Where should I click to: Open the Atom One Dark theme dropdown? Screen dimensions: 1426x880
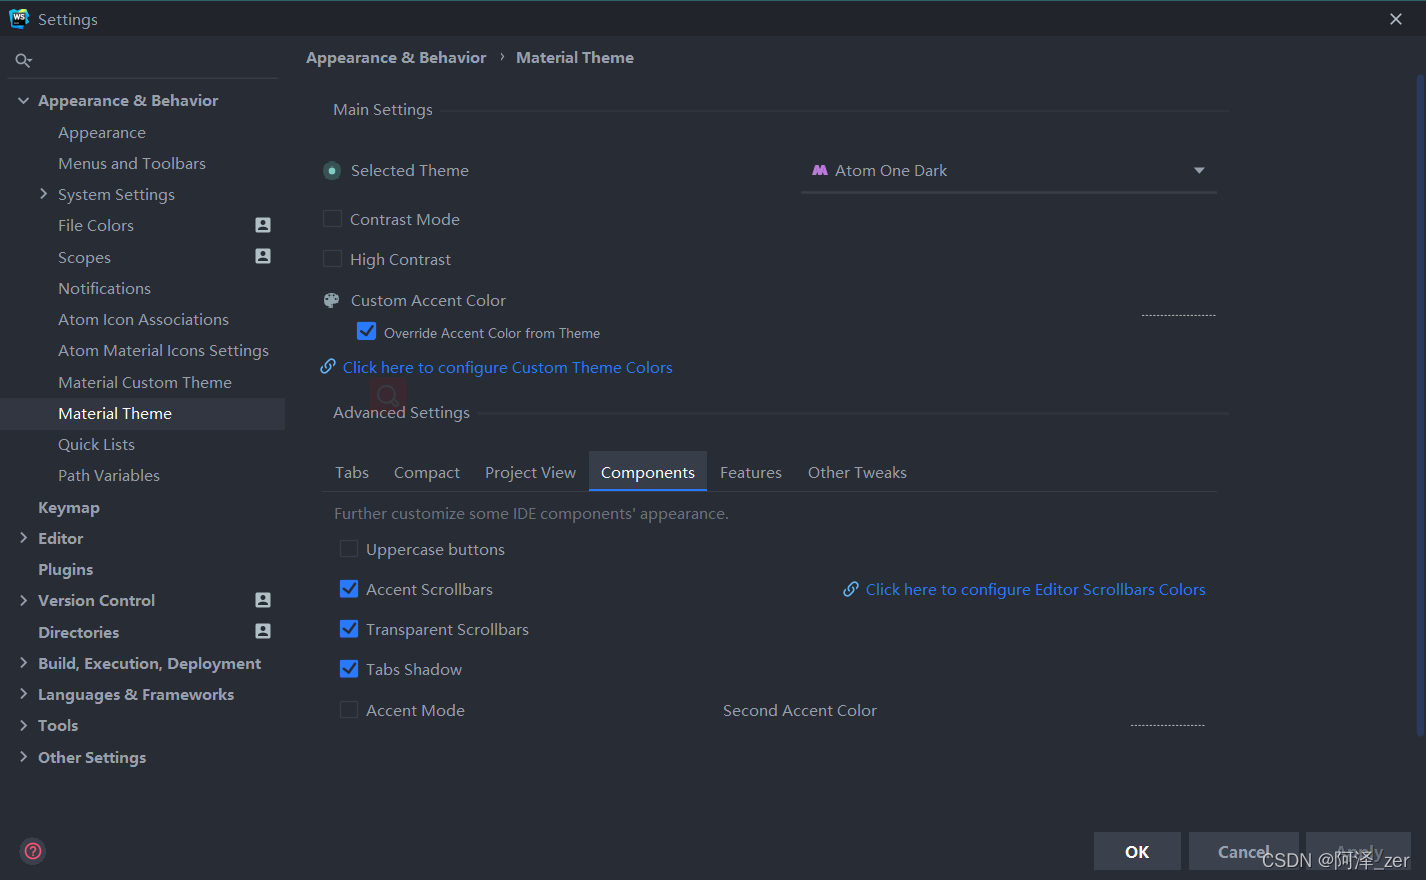[1009, 171]
